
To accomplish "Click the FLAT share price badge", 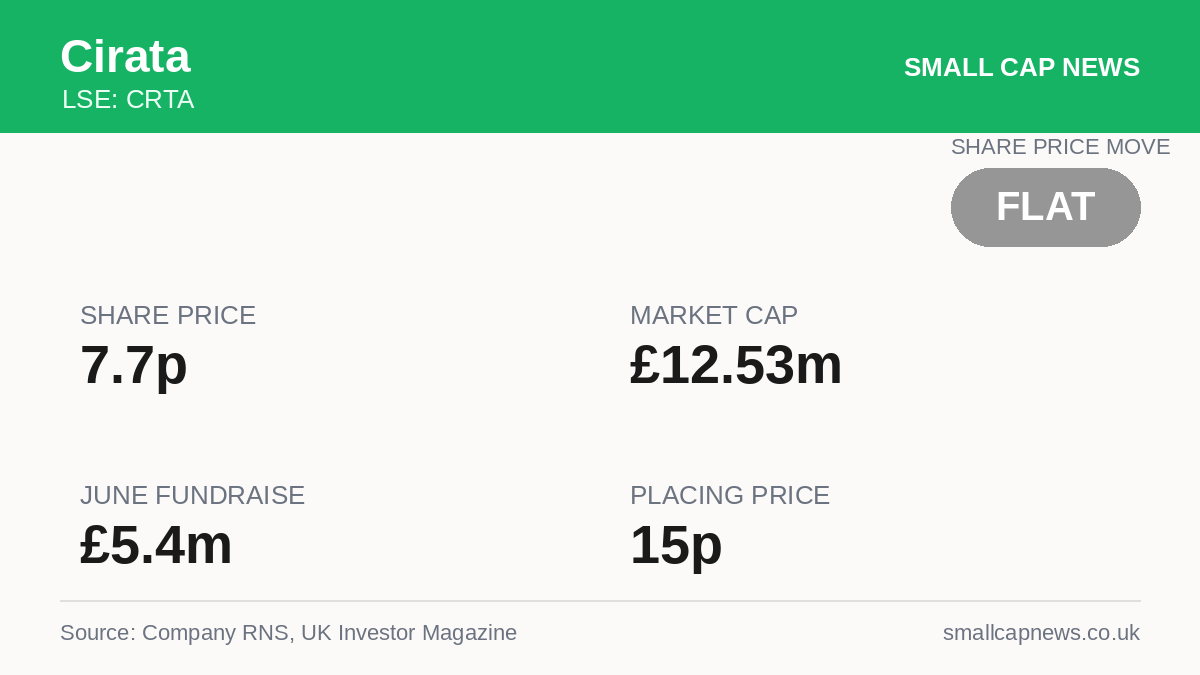I will 1045,207.
